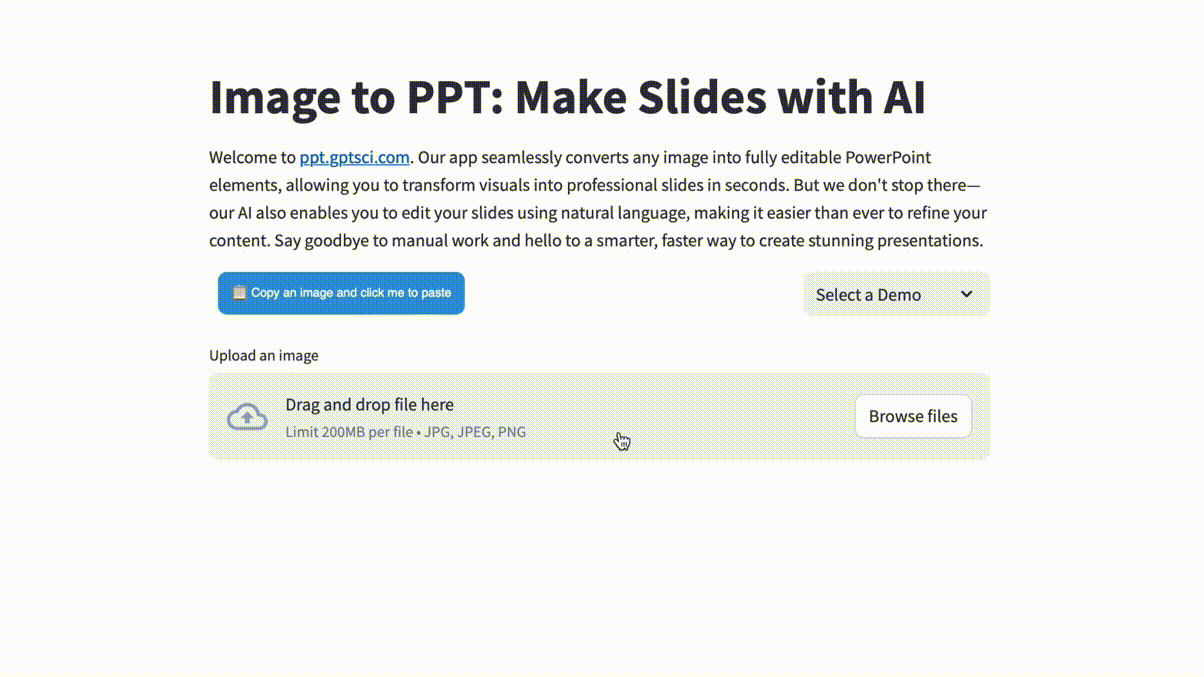
Task: Click the Drag and drop file here text
Action: [369, 404]
